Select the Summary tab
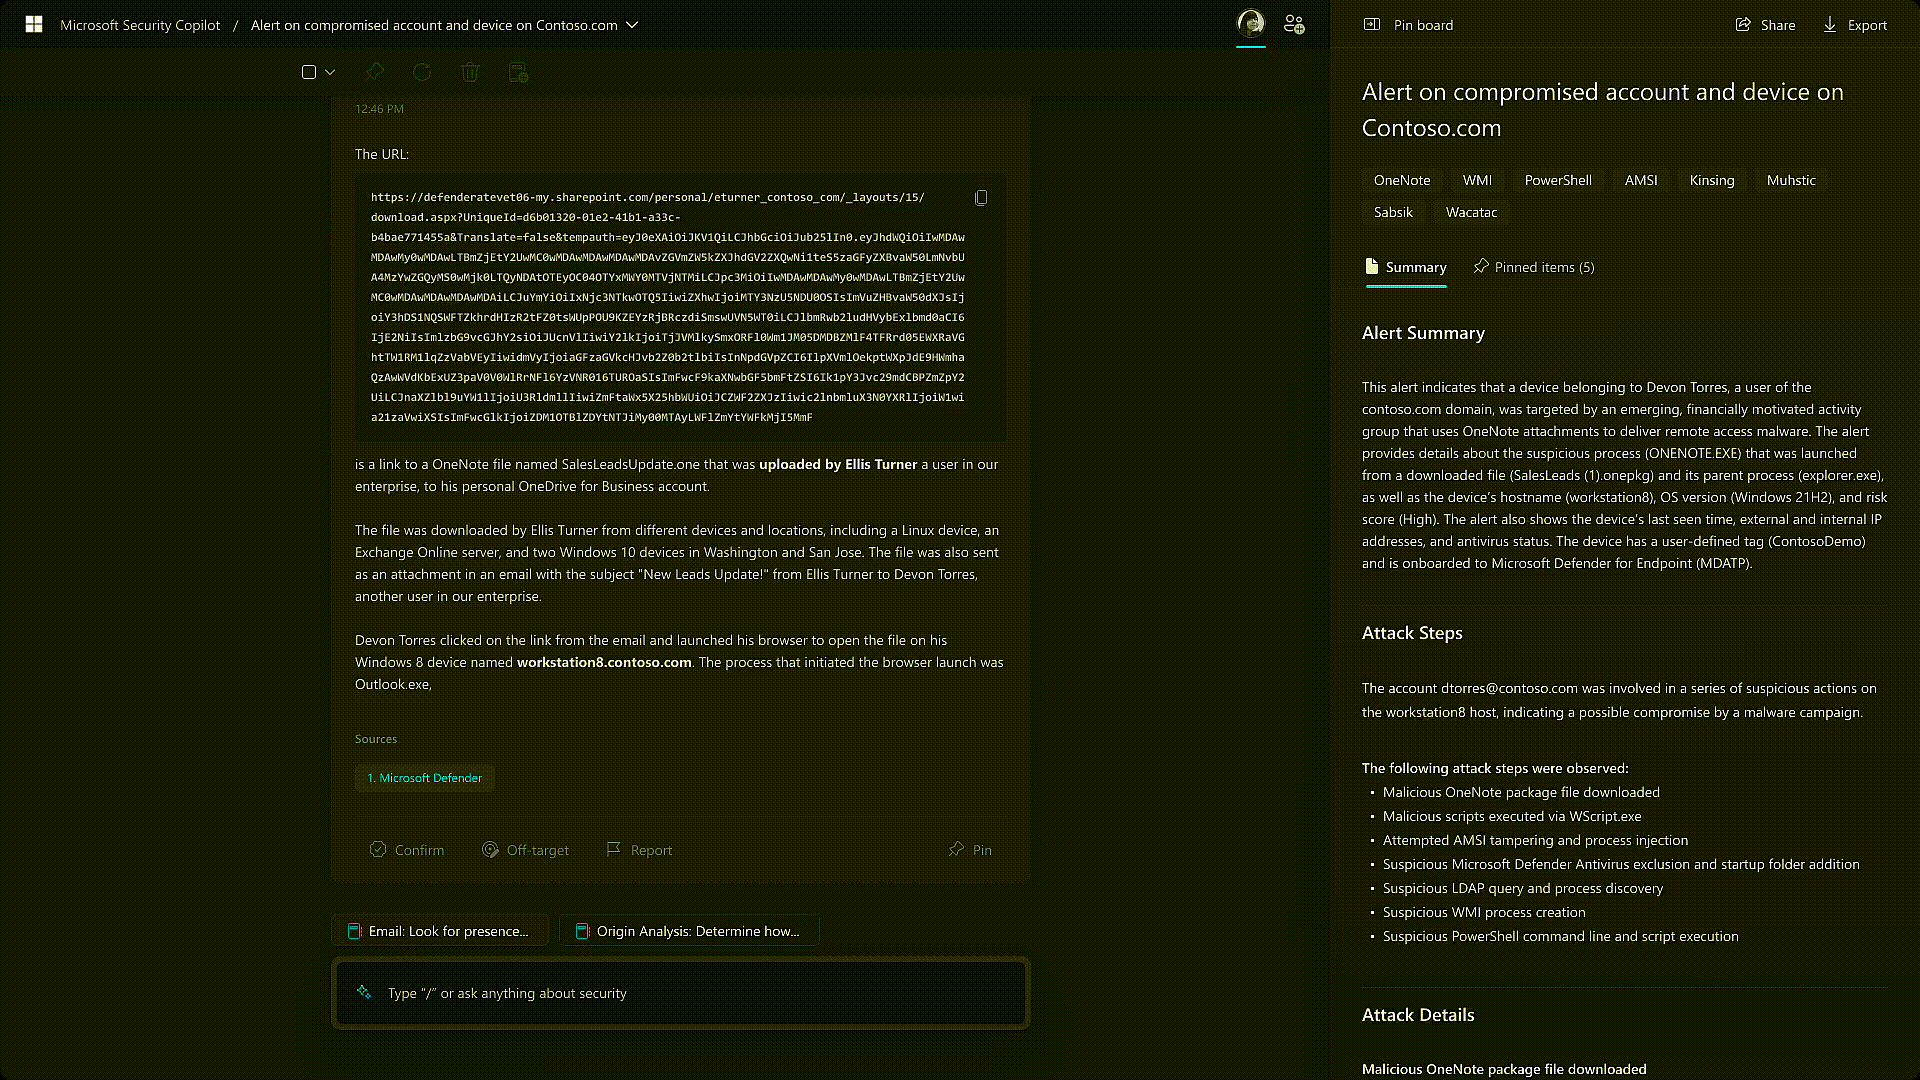Image resolution: width=1920 pixels, height=1080 pixels. 1406,267
